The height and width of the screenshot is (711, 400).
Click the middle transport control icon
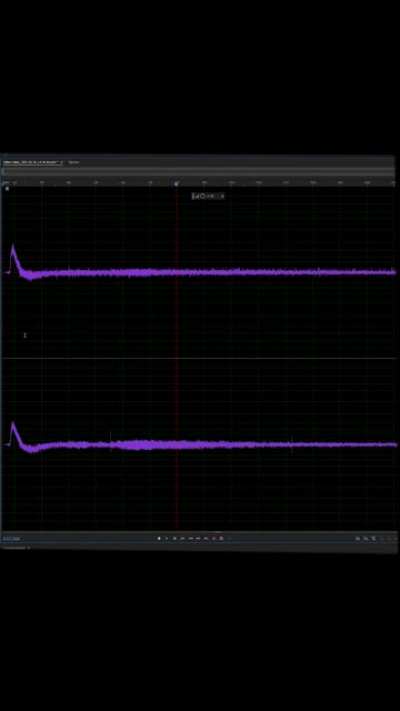190,538
